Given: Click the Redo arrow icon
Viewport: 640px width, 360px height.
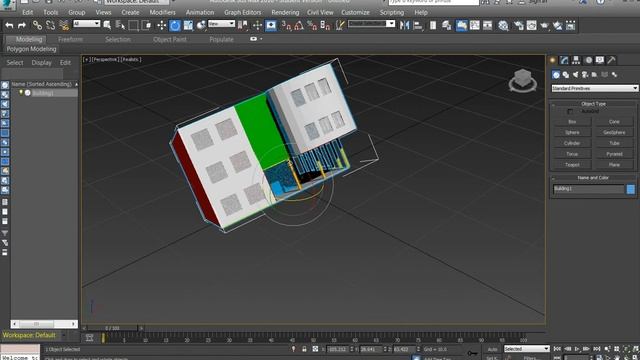Looking at the screenshot, I should 22,26.
